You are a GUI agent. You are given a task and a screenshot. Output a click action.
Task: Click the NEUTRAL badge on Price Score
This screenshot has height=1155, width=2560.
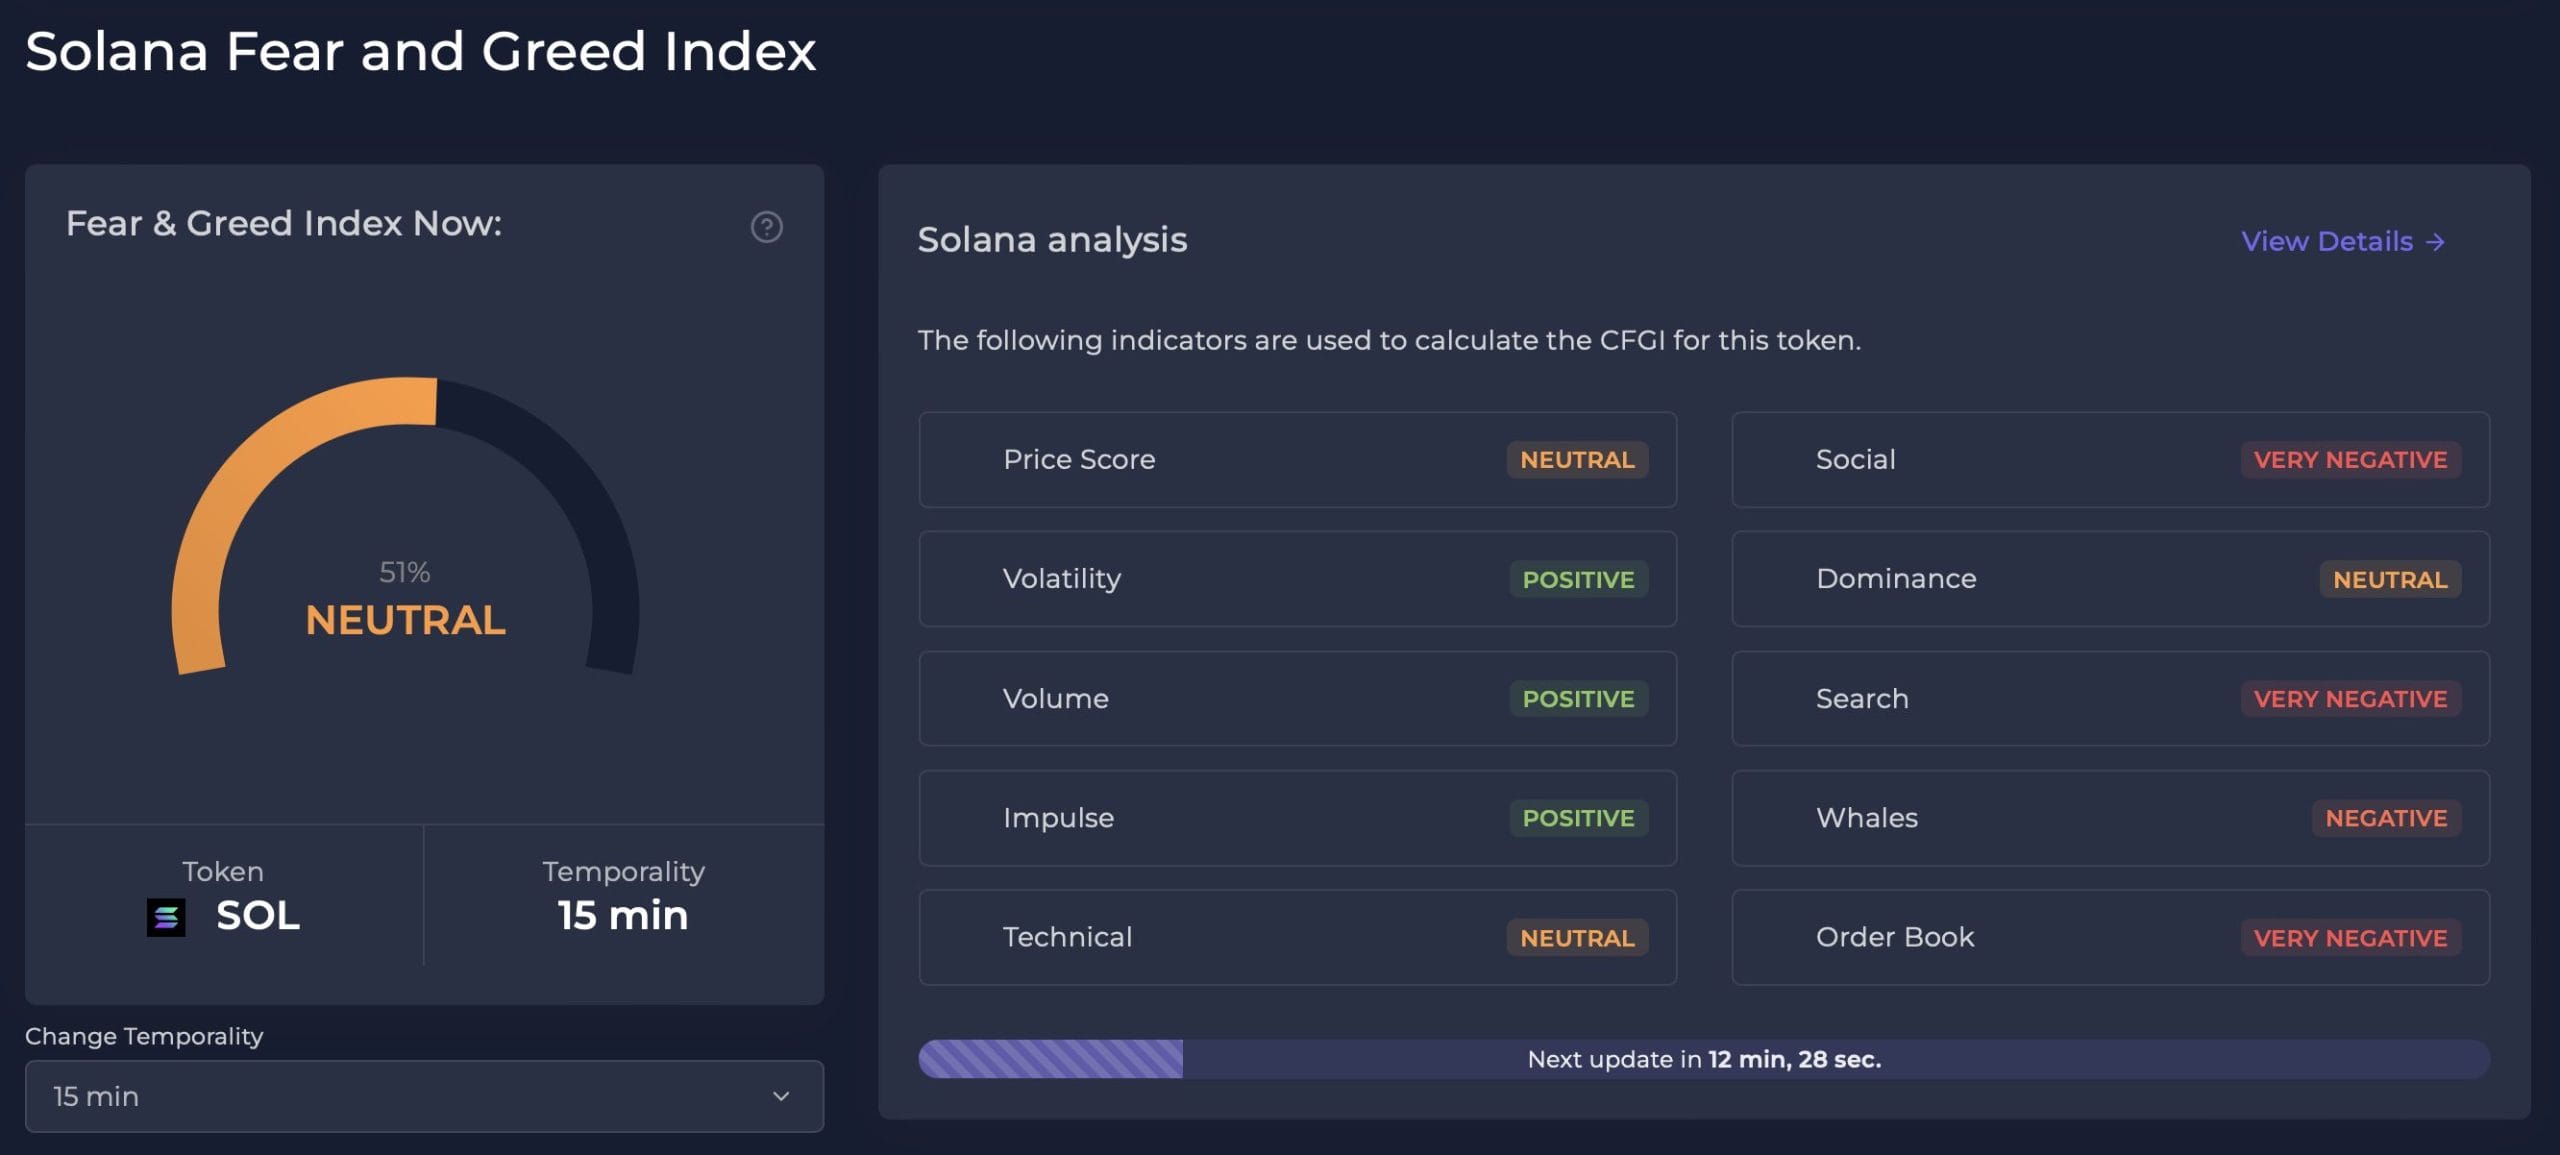(x=1577, y=460)
